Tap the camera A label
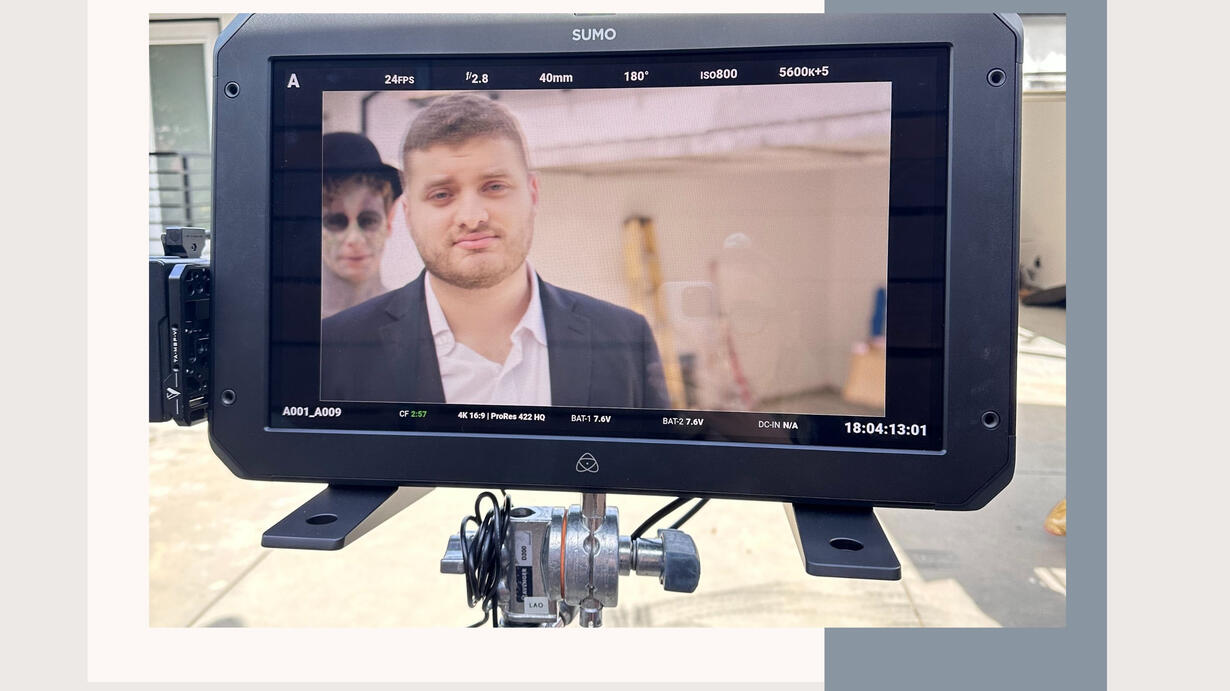This screenshot has width=1230, height=691. coord(293,81)
